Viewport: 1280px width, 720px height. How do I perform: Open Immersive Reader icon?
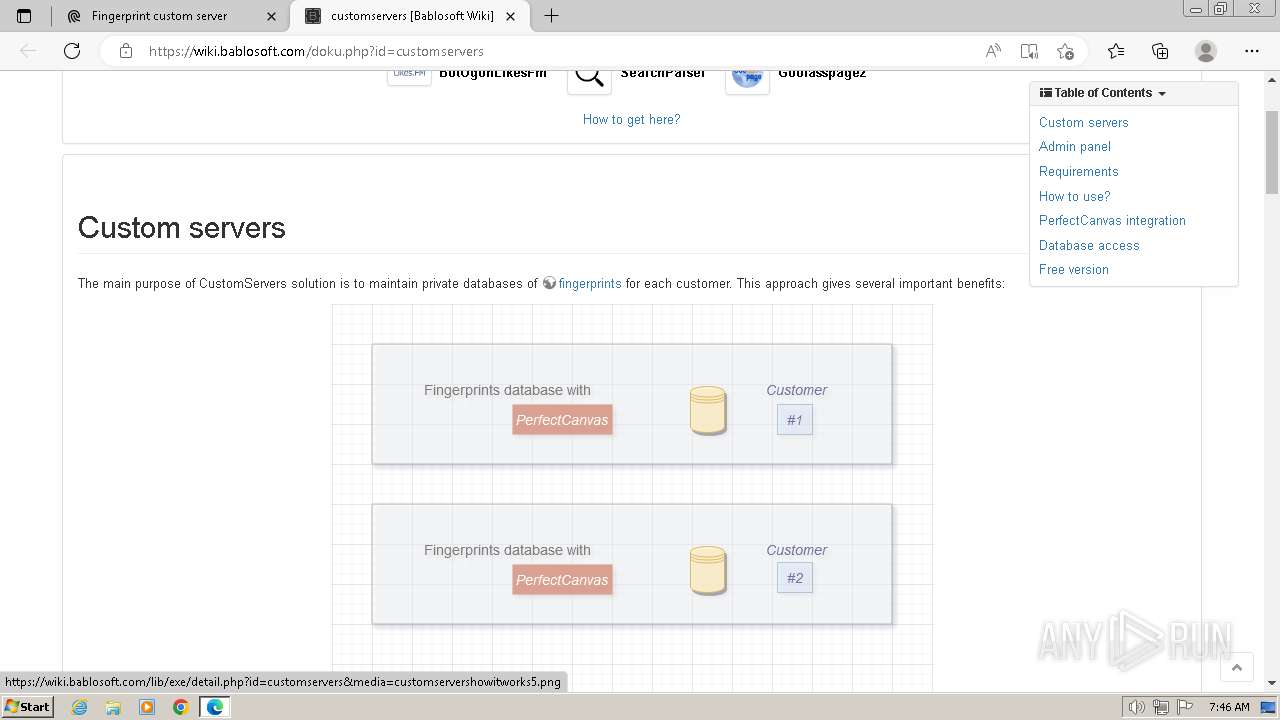coord(1029,51)
